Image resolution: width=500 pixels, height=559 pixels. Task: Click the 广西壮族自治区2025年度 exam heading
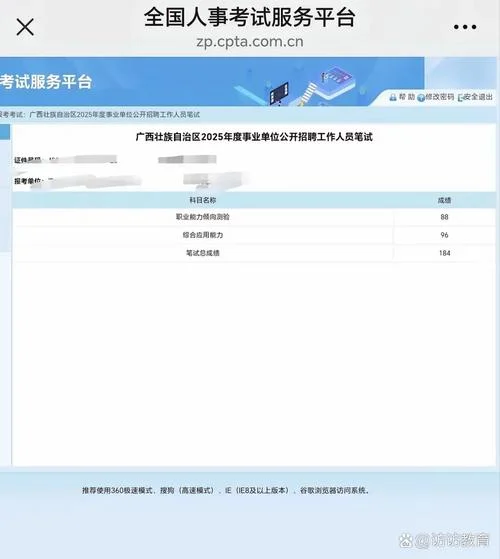(254, 137)
